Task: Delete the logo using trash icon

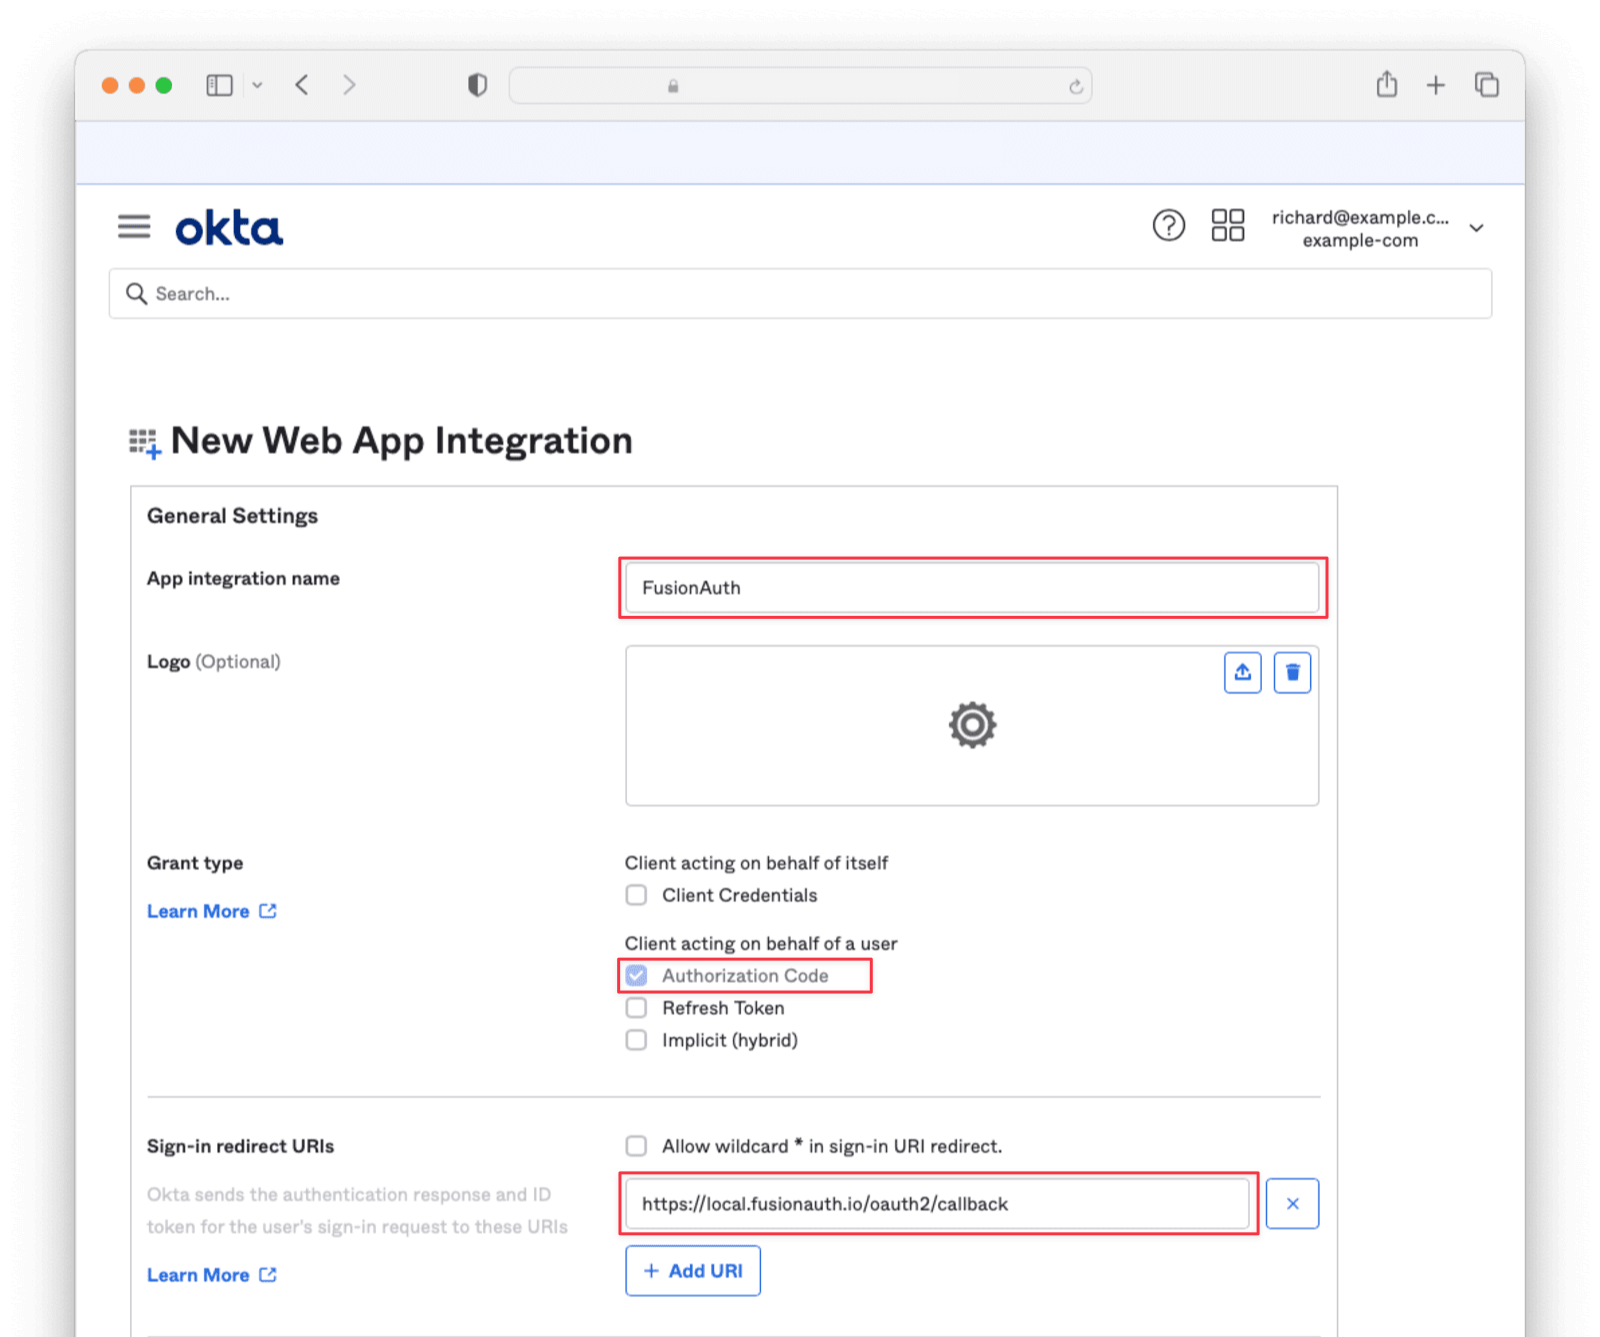Action: pyautogui.click(x=1292, y=673)
